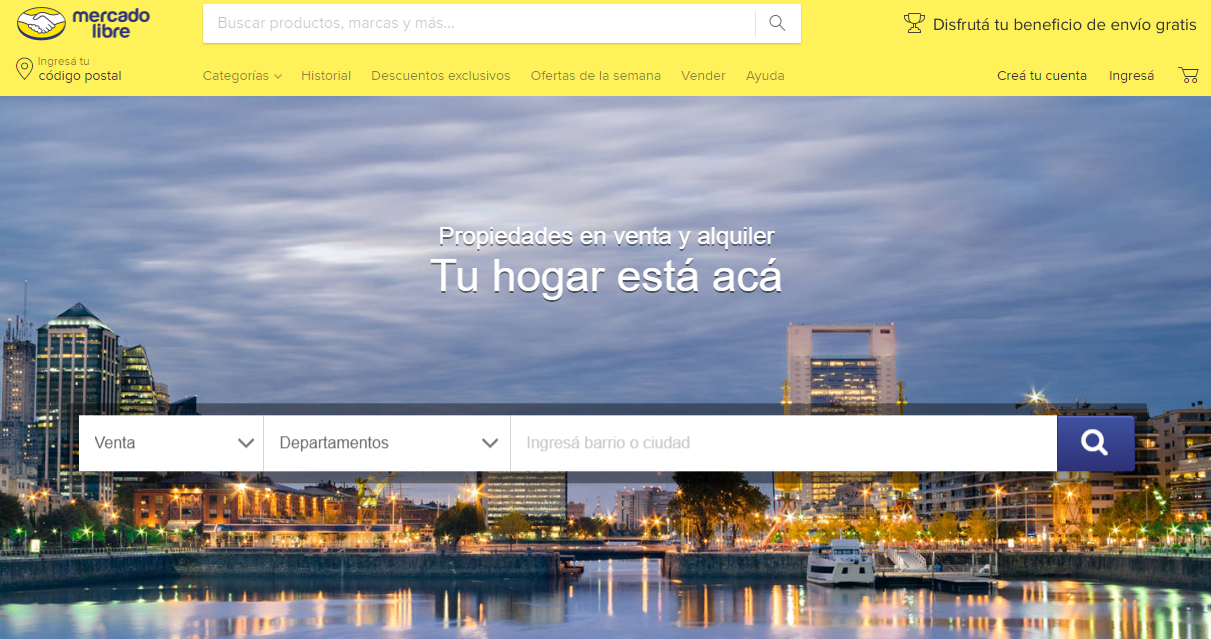Go to Descuentos exclusivos

(441, 75)
